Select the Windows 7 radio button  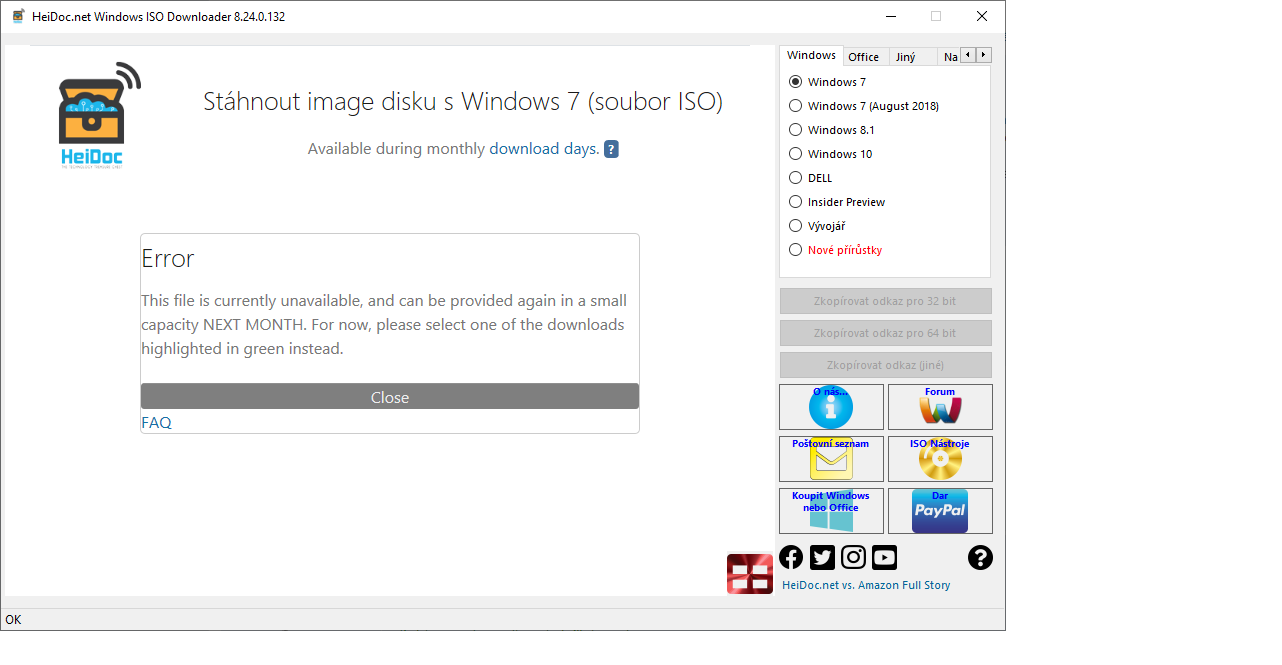(827, 82)
